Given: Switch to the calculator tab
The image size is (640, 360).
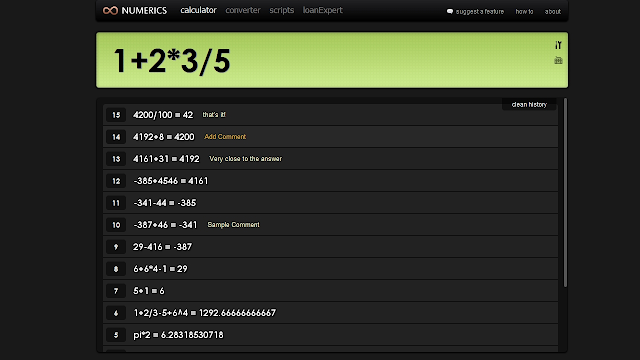Looking at the screenshot, I should coord(198,10).
